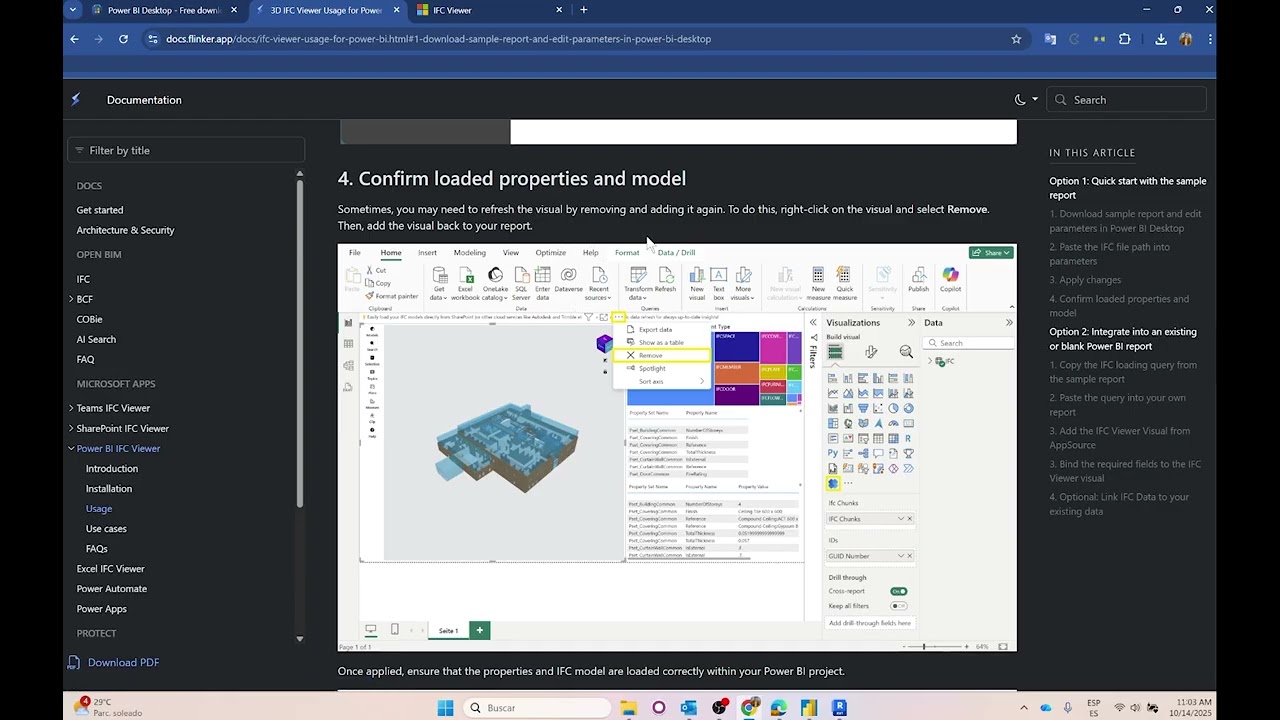Switch to Power BI Desktop download tab
1280x720 pixels.
tap(164, 10)
